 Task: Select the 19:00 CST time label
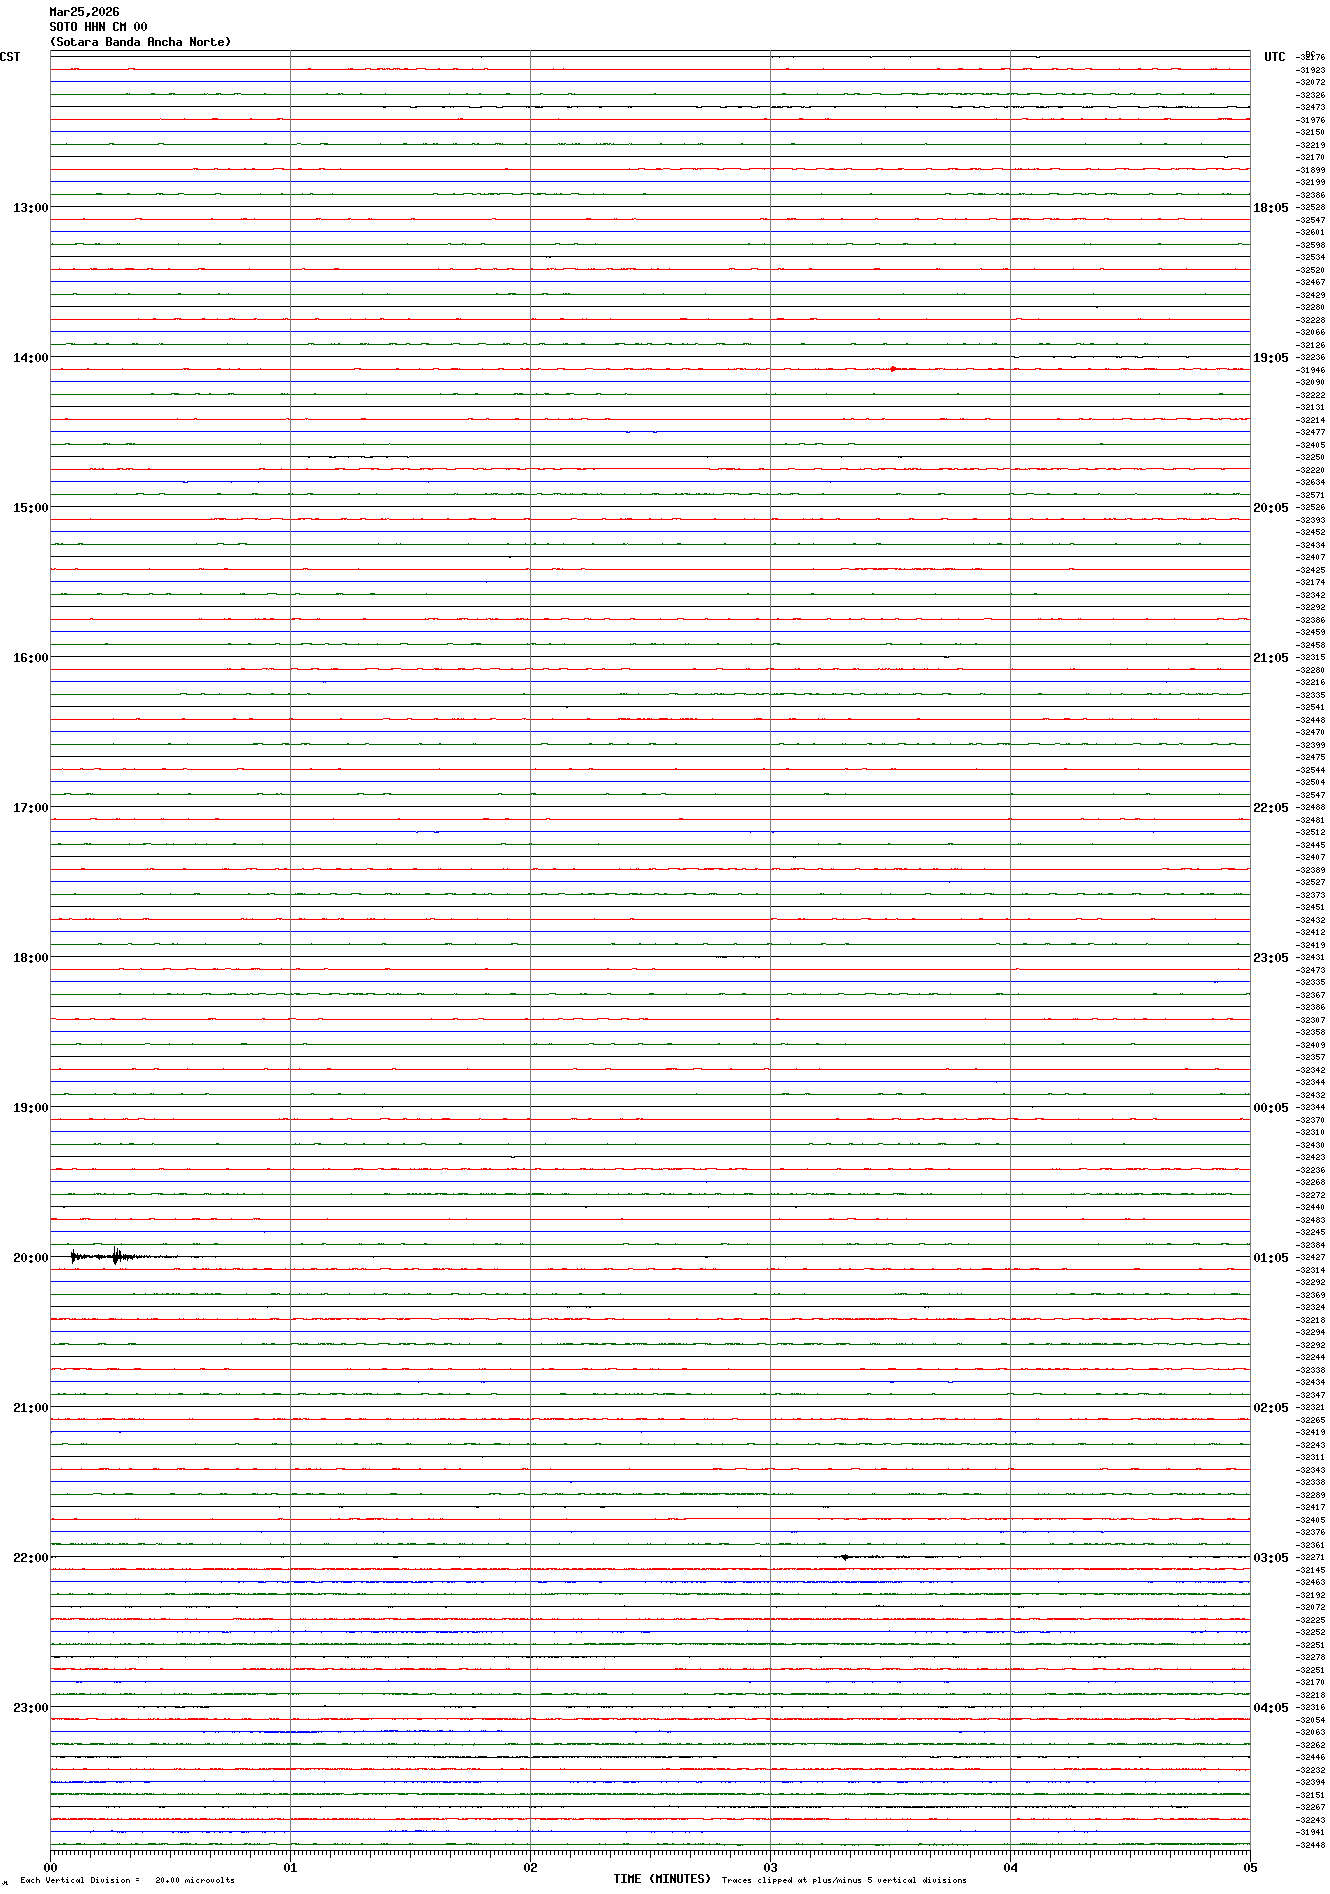coord(30,1108)
